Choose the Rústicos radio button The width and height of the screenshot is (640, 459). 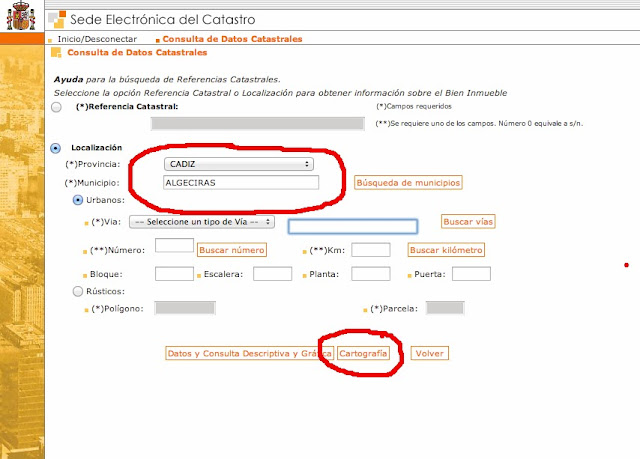(78, 291)
